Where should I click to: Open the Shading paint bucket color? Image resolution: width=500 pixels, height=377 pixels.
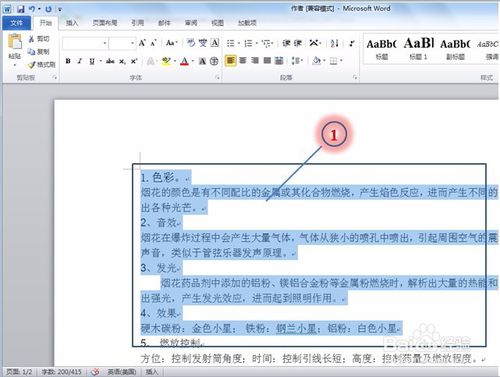316,61
